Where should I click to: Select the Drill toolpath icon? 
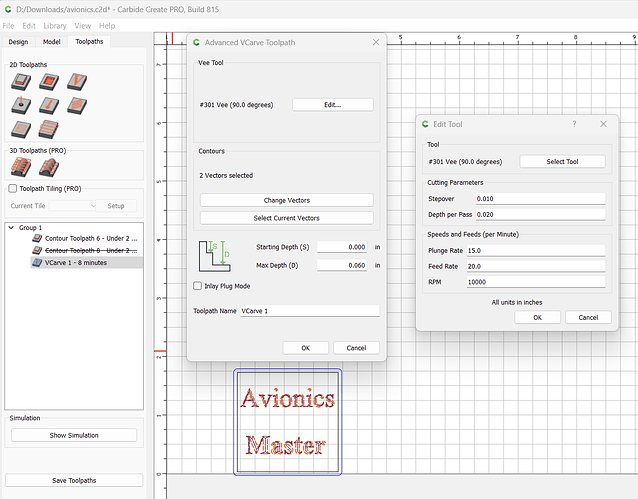[x=21, y=105]
